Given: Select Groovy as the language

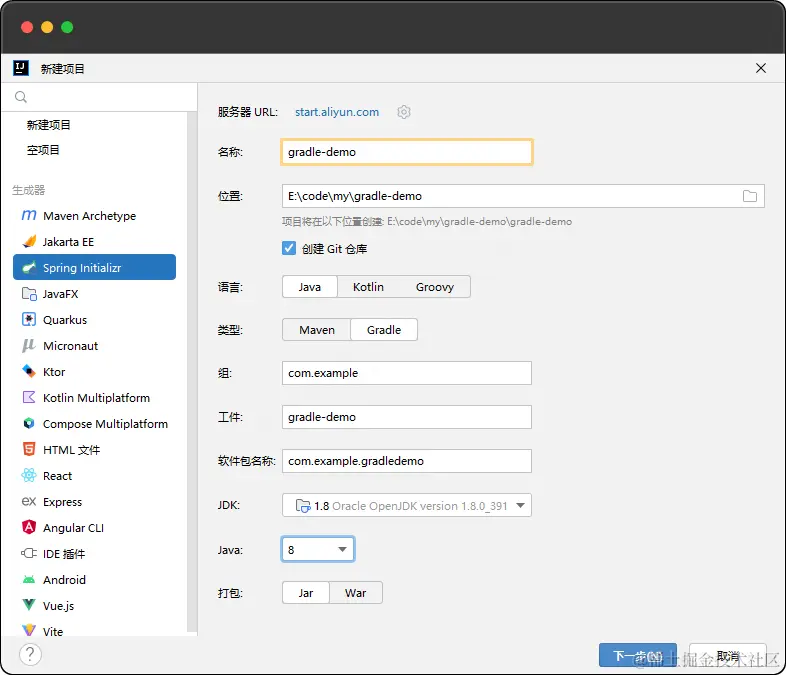Looking at the screenshot, I should click(x=435, y=287).
